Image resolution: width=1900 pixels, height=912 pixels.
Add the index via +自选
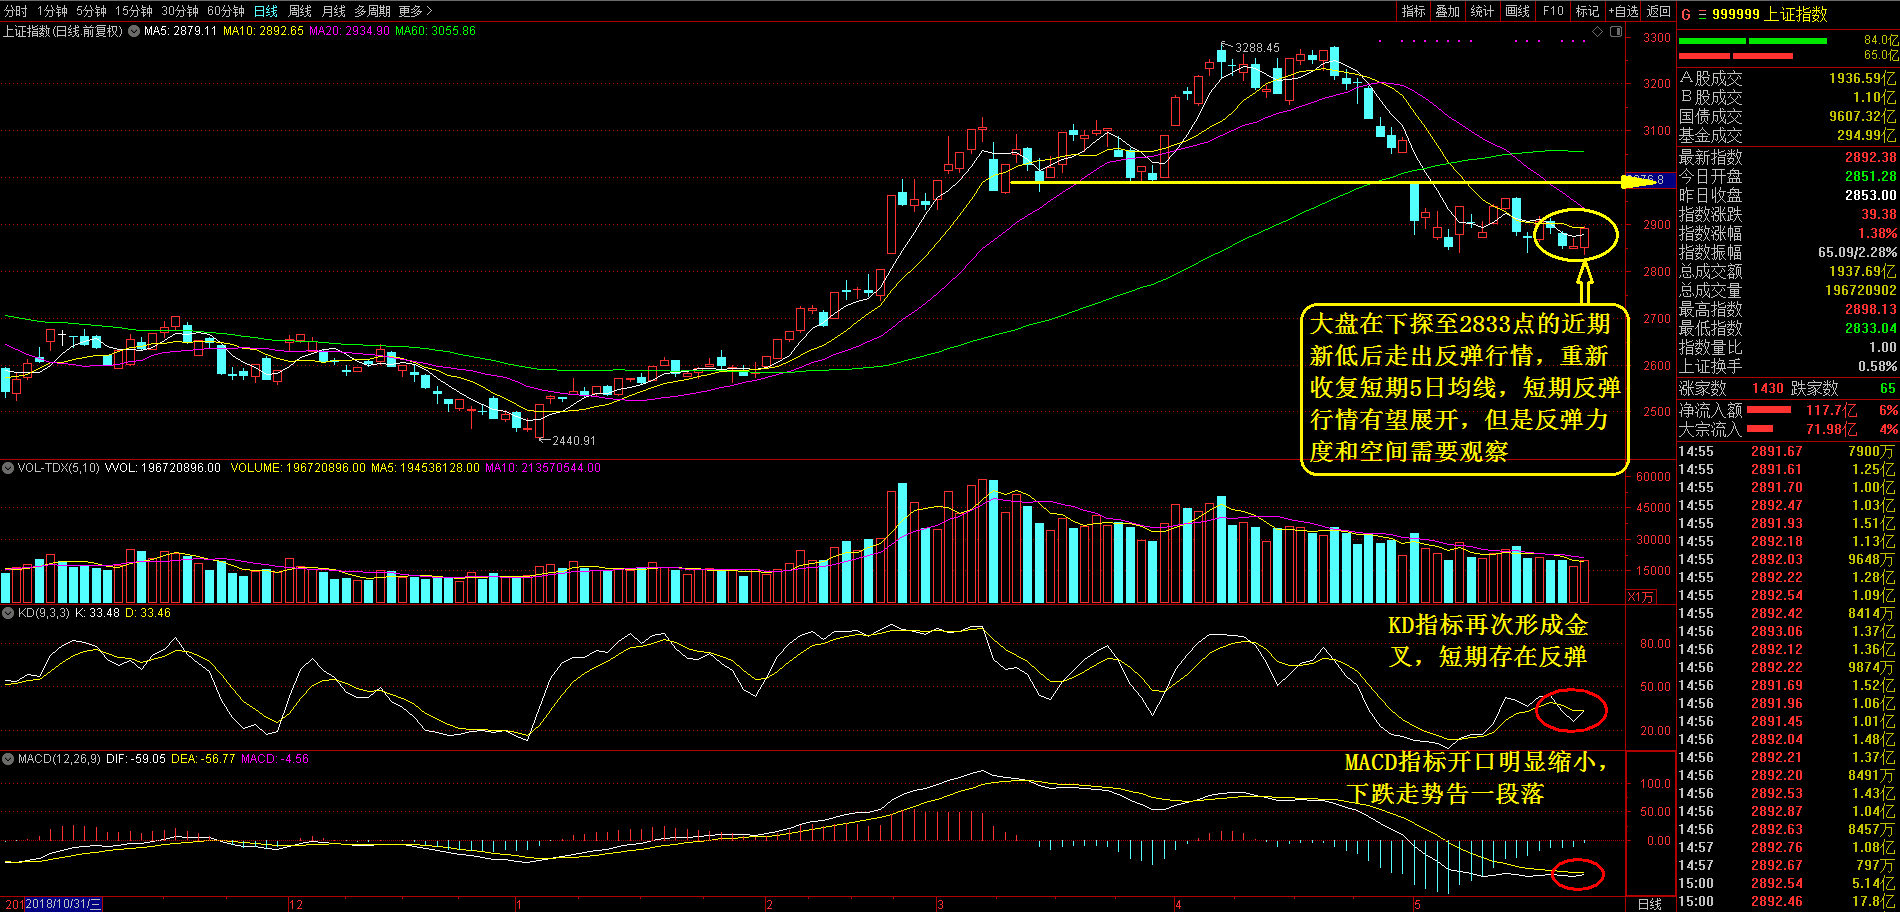[x=1623, y=11]
